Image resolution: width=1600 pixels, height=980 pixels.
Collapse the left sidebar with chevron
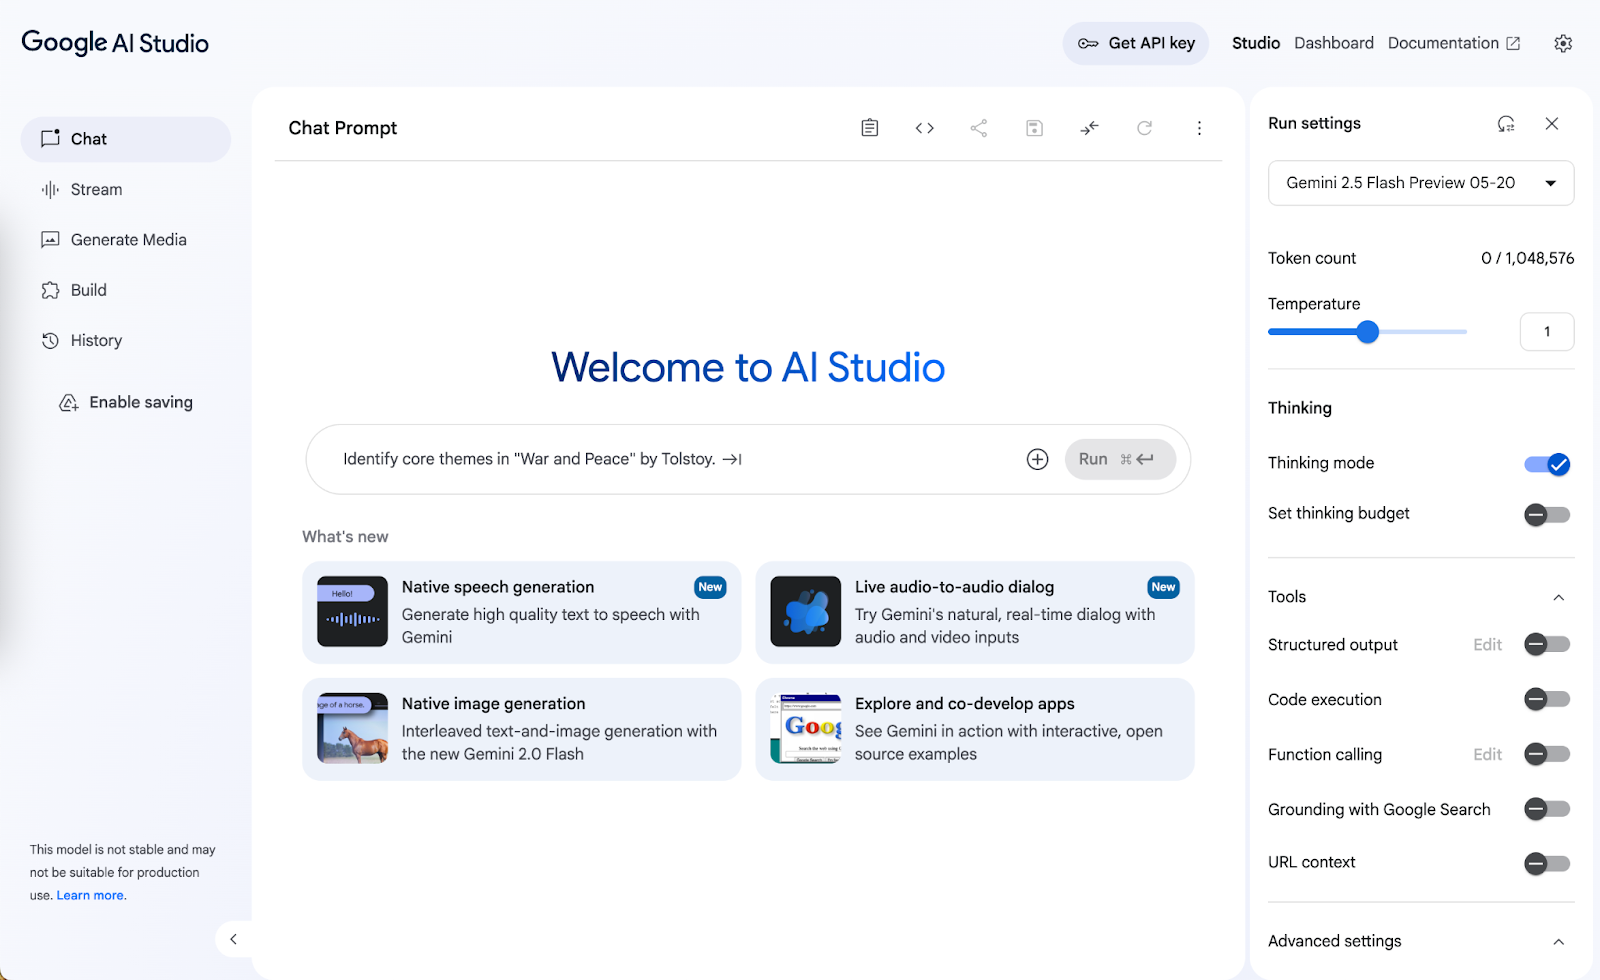tap(233, 939)
